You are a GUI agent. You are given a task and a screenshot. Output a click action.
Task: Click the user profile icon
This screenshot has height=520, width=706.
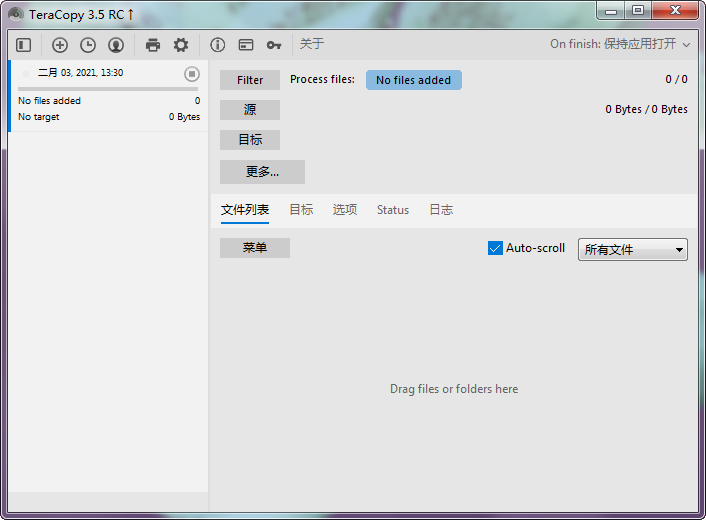(x=116, y=45)
